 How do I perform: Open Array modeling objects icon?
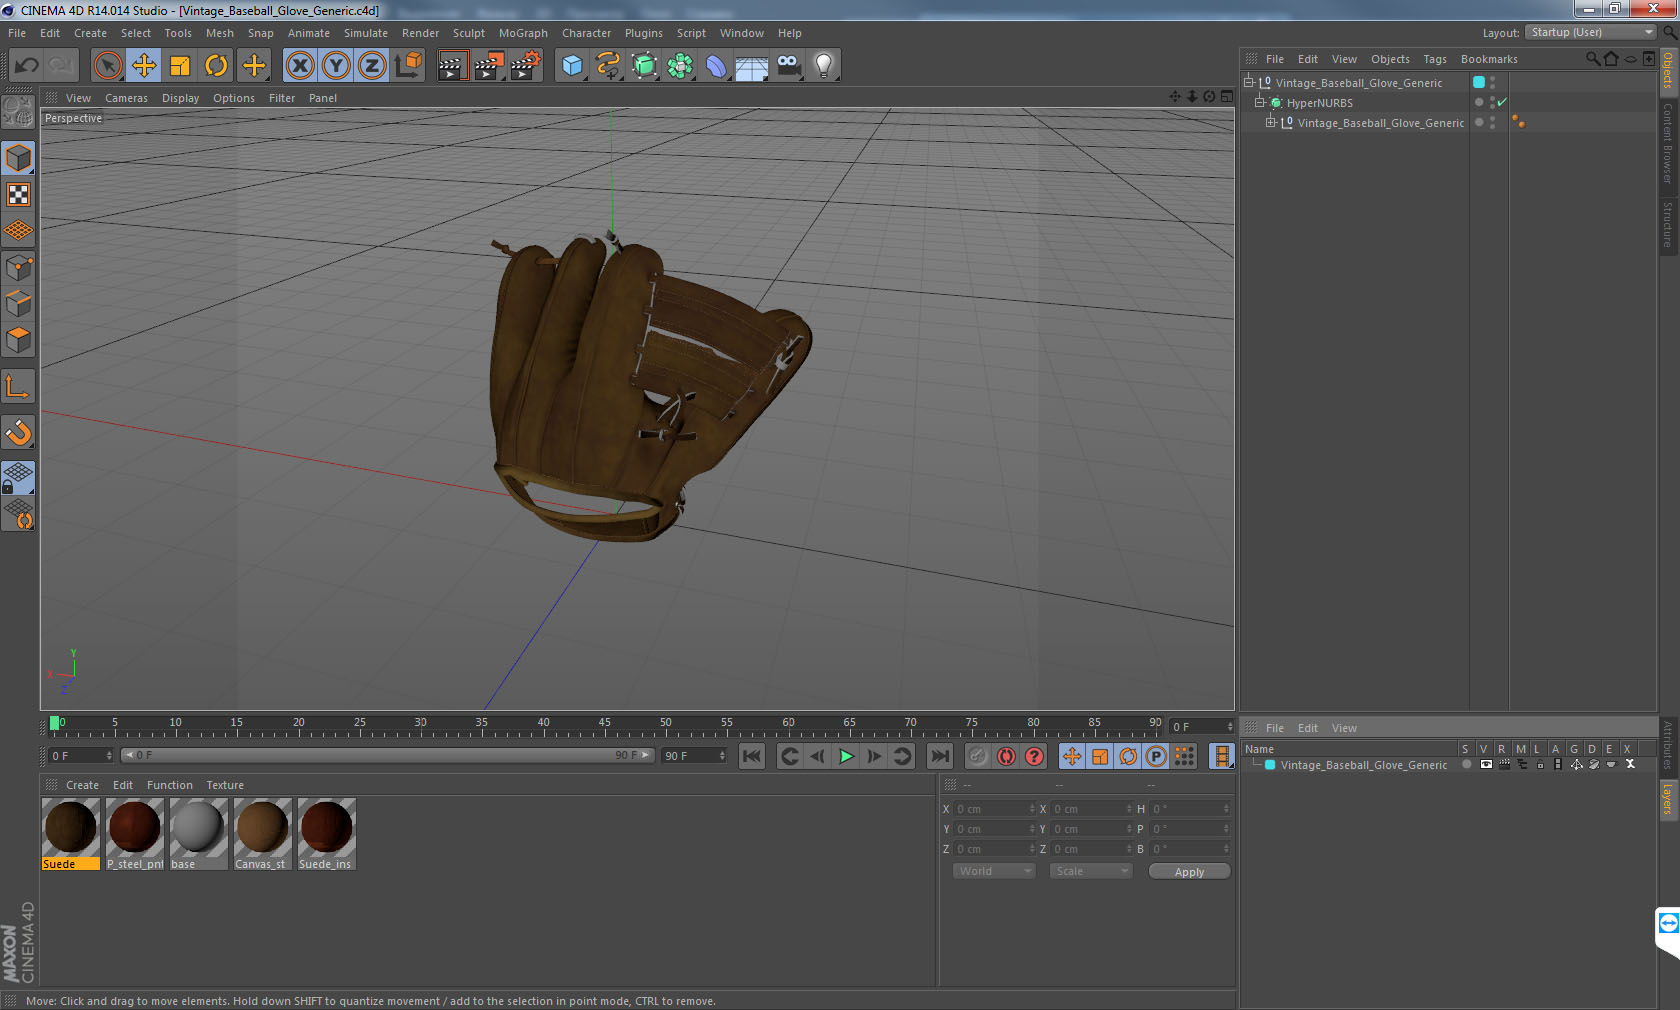click(680, 66)
